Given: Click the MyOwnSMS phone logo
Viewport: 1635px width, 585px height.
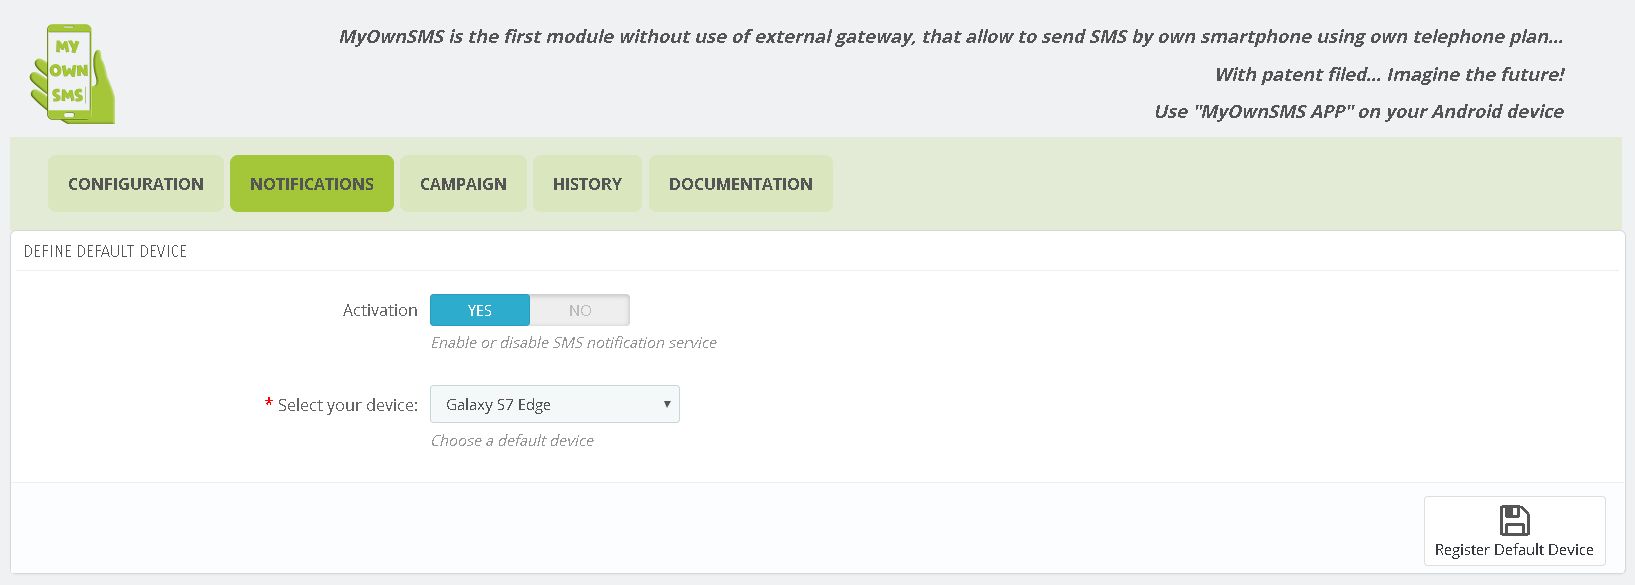Looking at the screenshot, I should pos(72,74).
